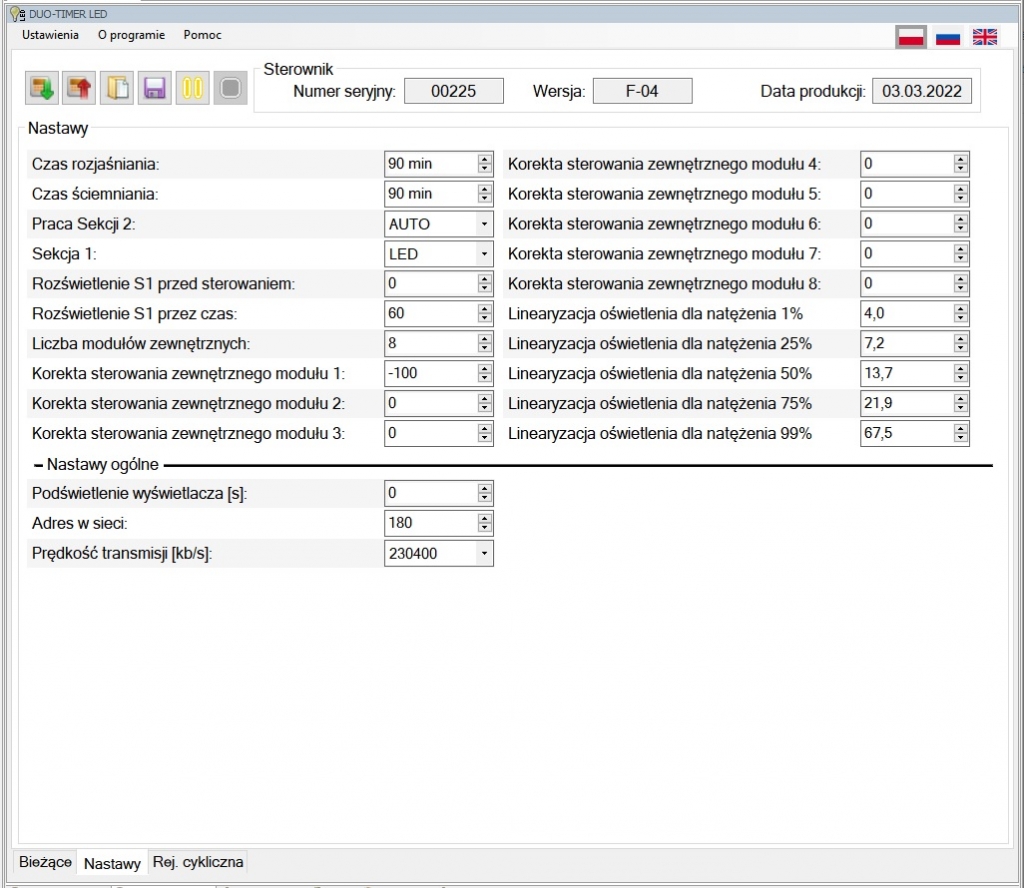Switch to the Bieżące tab

[46, 862]
